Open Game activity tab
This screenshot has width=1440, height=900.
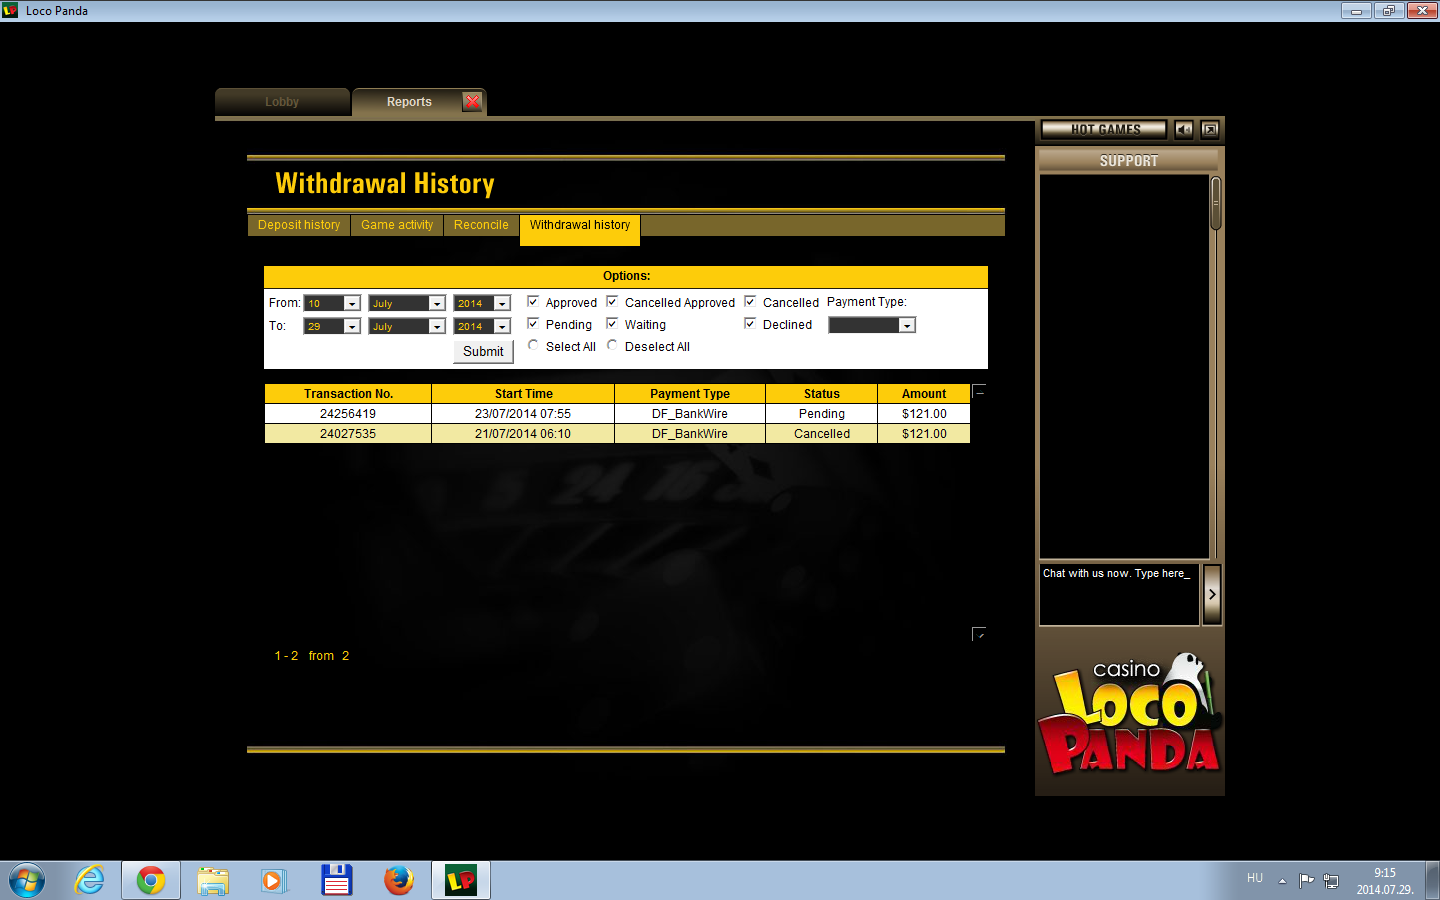pos(397,225)
